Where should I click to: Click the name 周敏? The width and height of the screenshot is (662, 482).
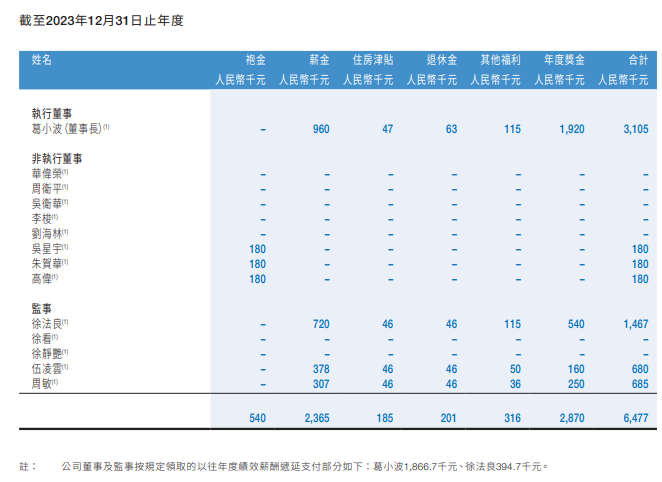tap(44, 384)
